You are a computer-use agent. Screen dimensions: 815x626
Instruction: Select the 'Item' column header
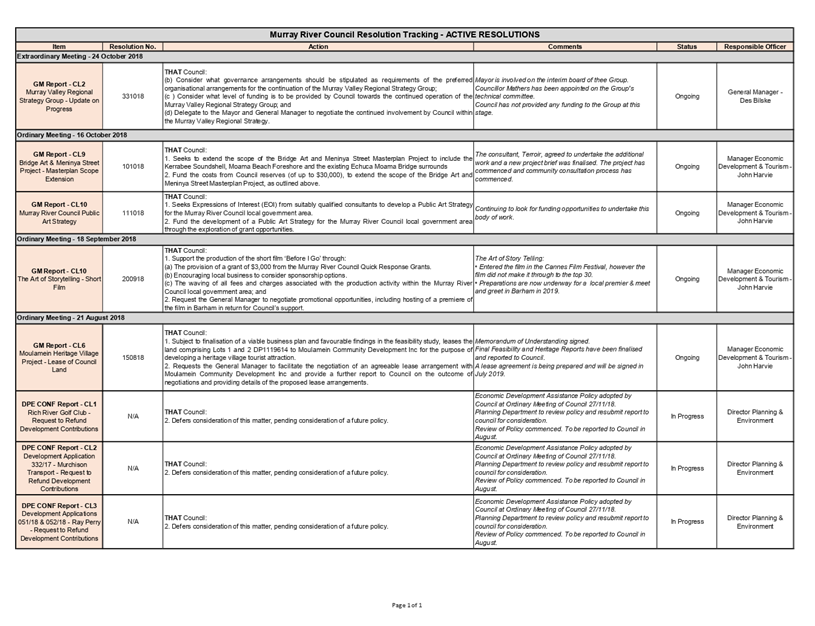pos(59,46)
